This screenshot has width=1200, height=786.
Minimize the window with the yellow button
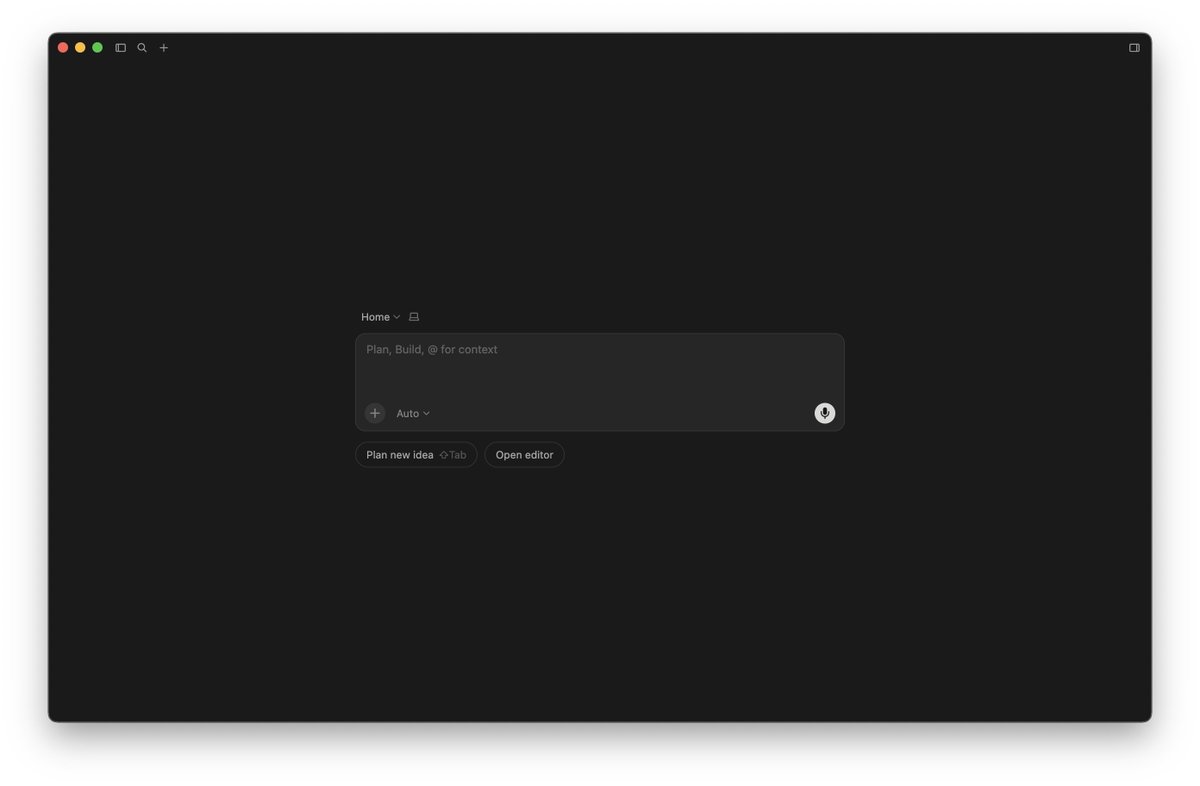click(x=80, y=48)
